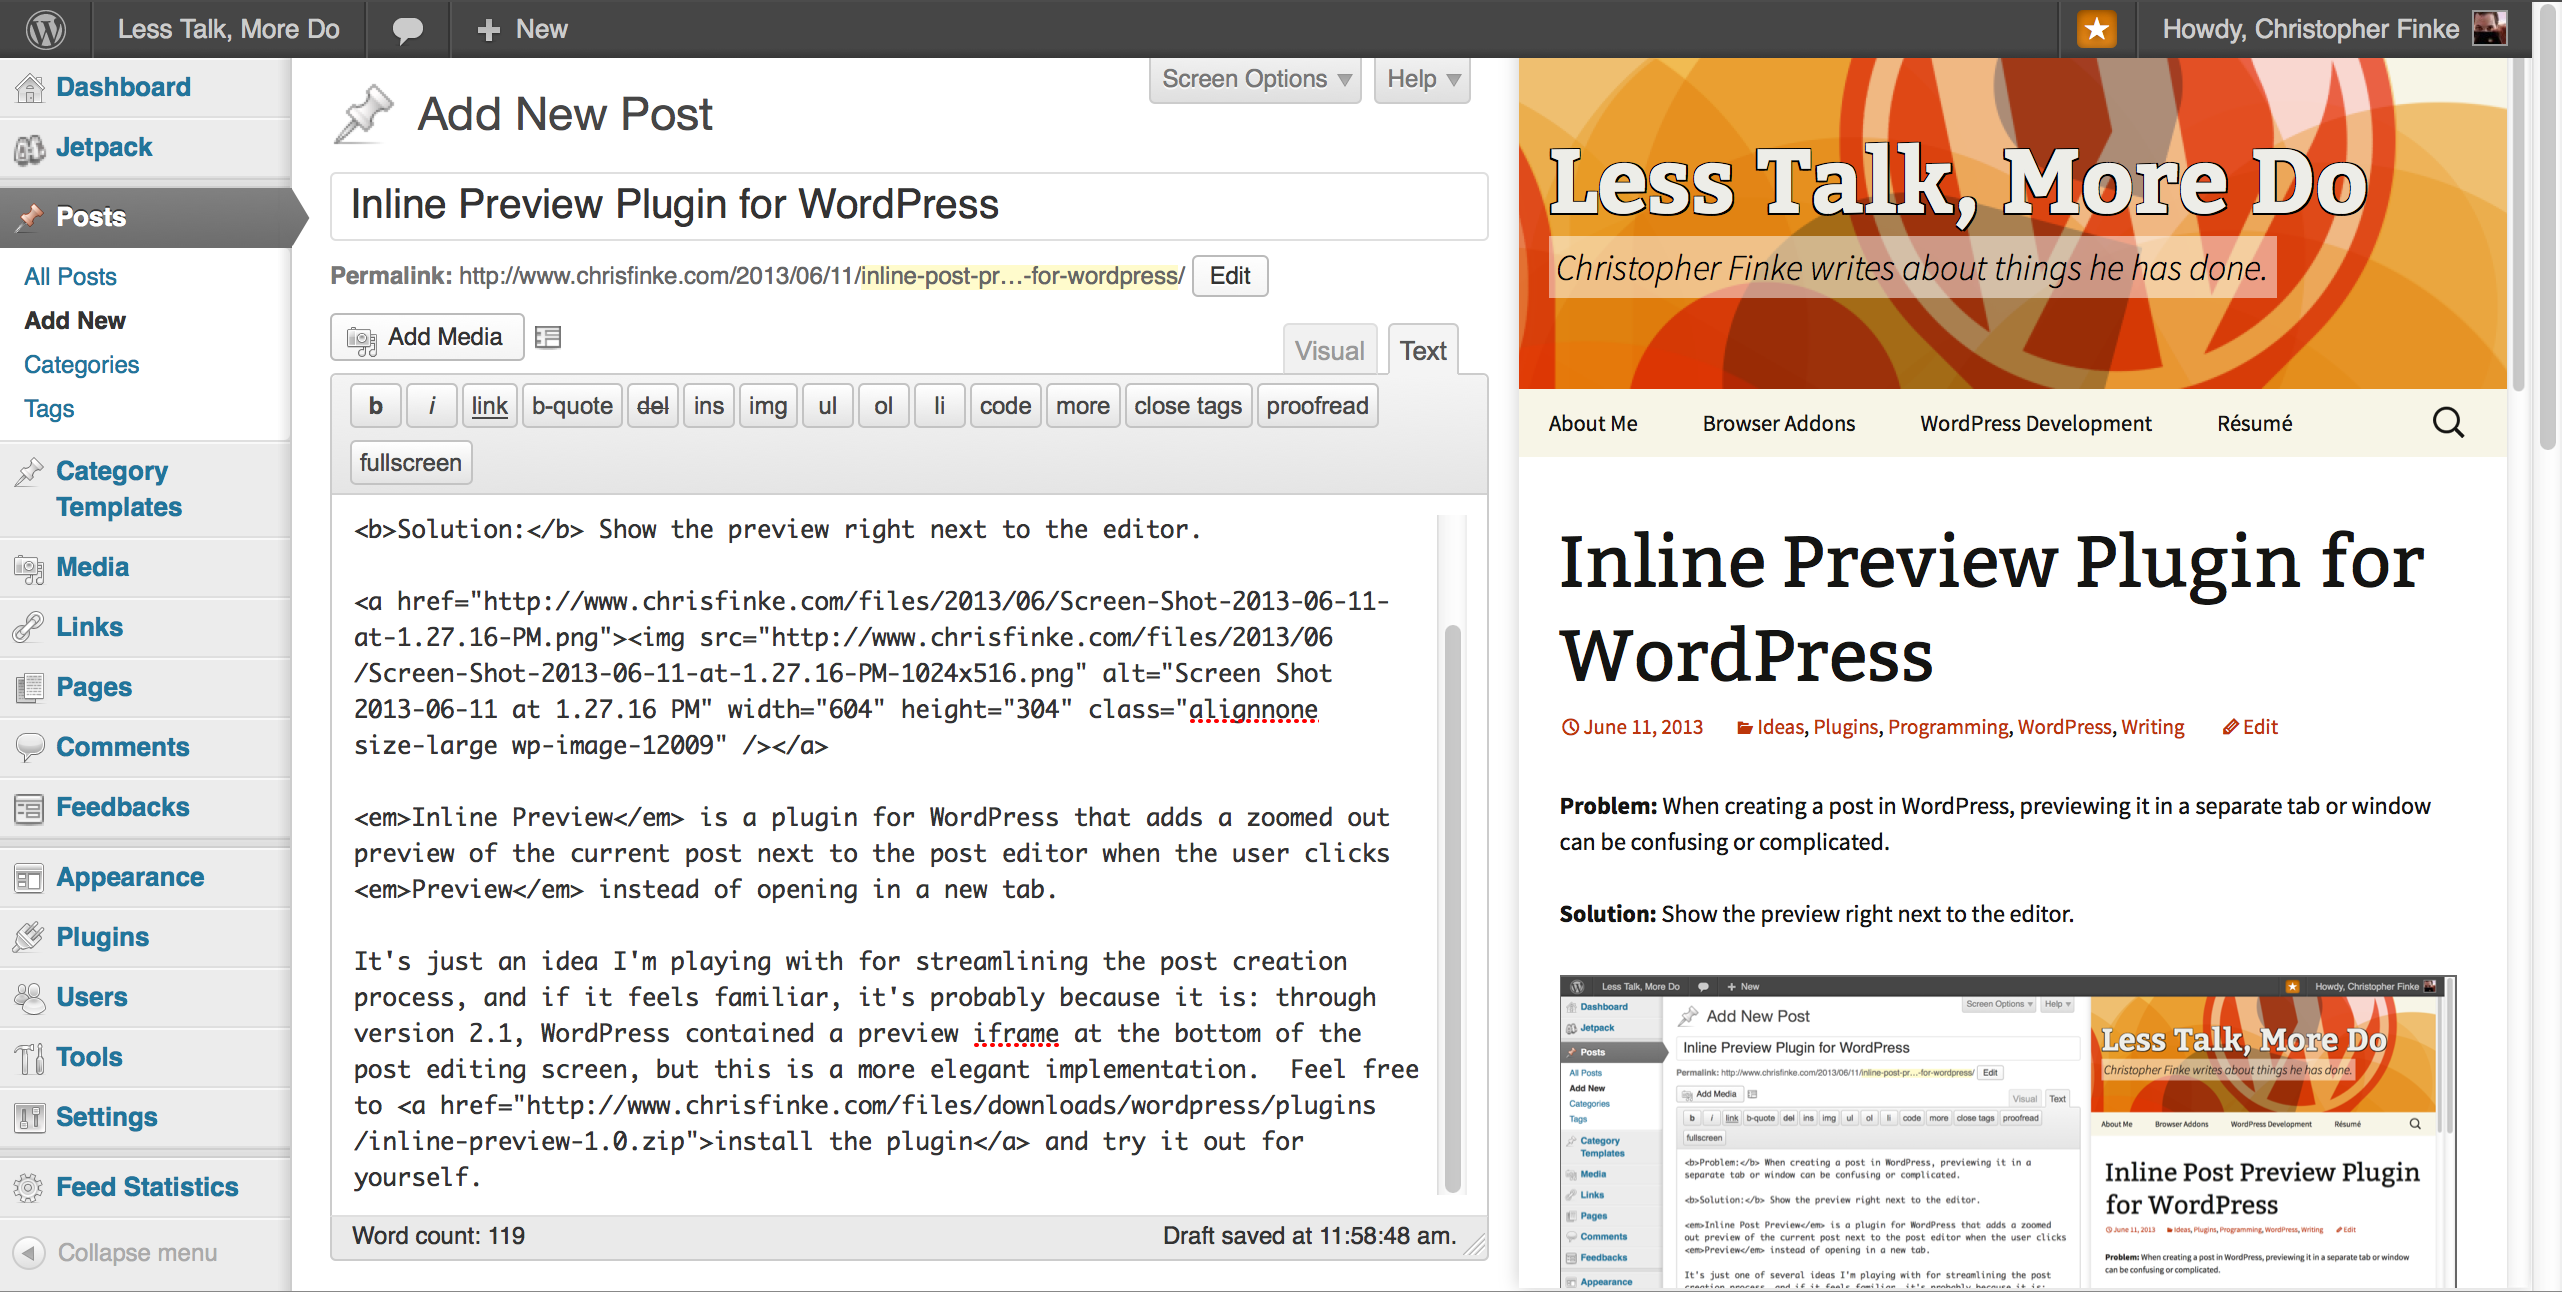Click the Comments speech bubble icon
2562x1292 pixels.
[30, 748]
